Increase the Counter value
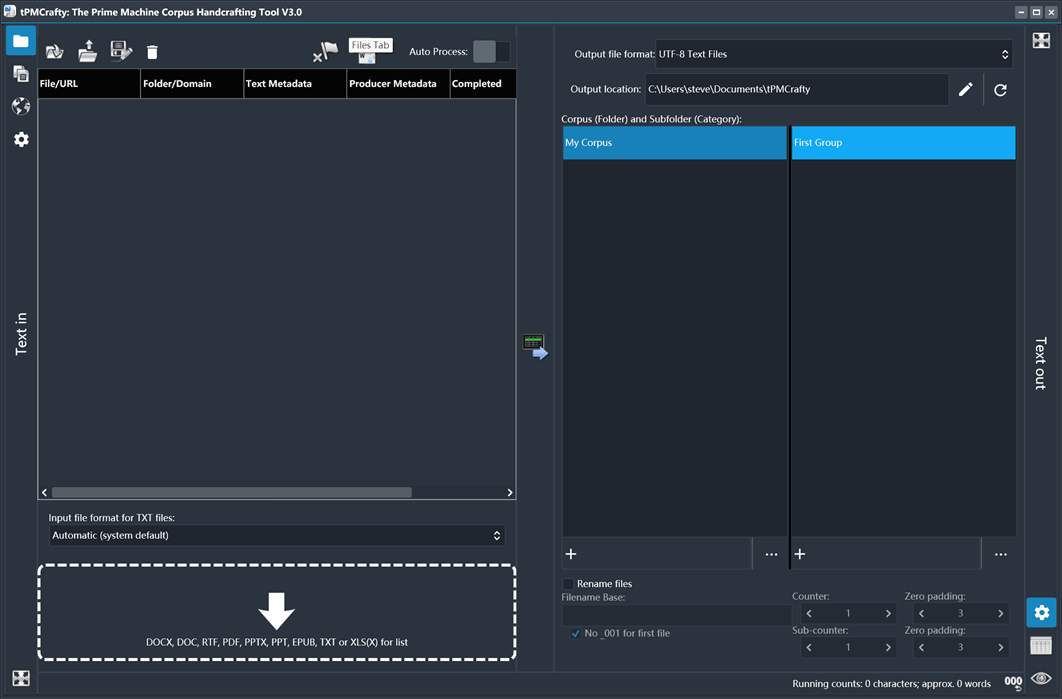 coord(888,614)
